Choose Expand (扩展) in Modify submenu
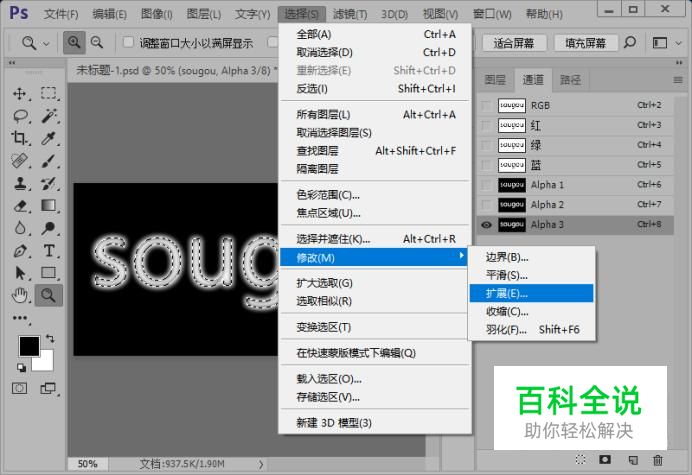This screenshot has height=475, width=692. point(531,294)
